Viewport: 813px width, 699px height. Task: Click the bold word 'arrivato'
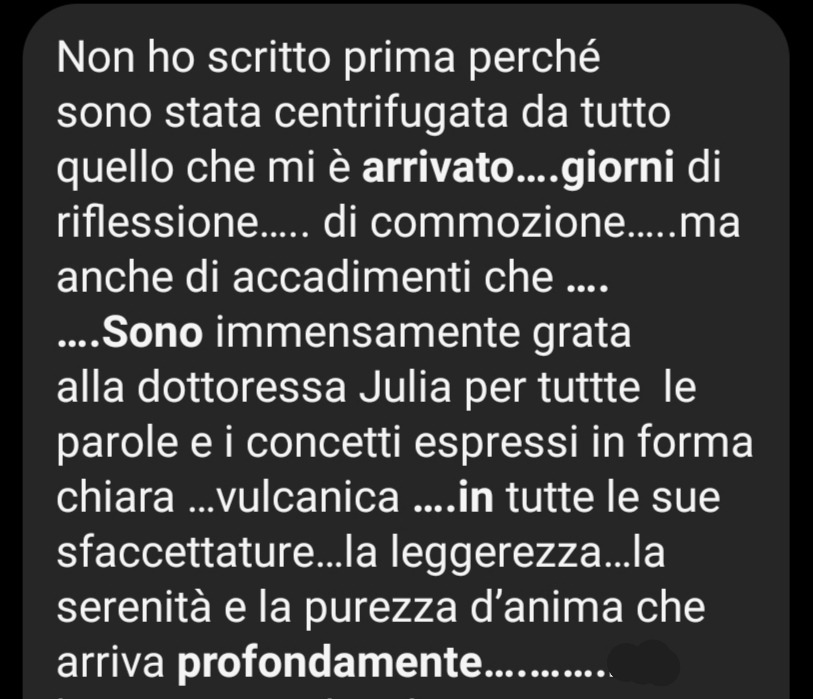[438, 168]
